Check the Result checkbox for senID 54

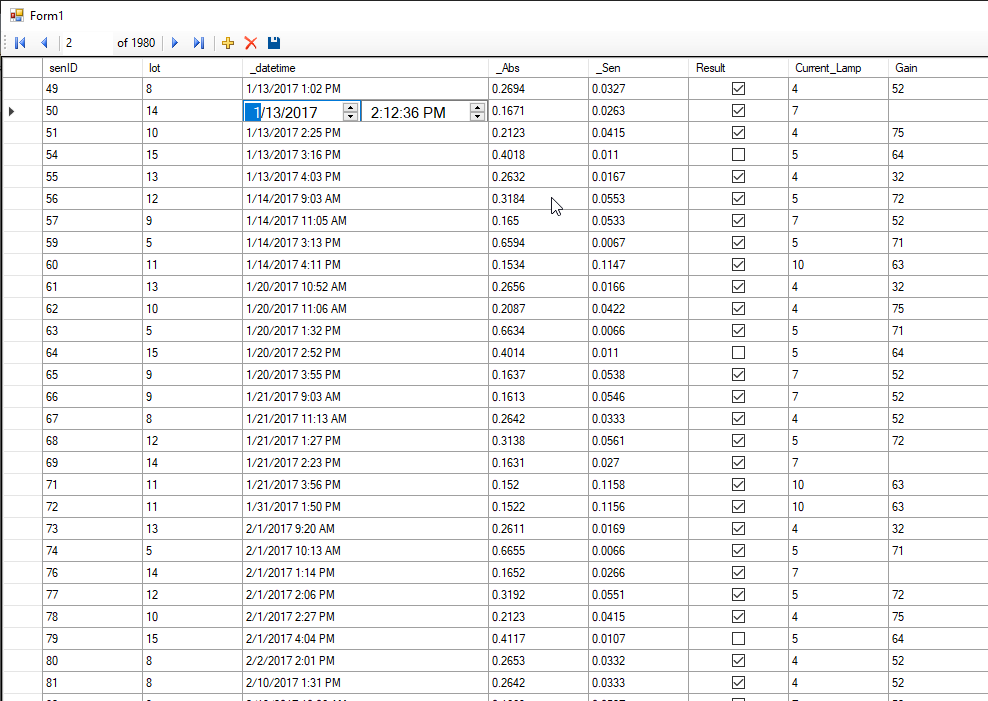tap(738, 155)
